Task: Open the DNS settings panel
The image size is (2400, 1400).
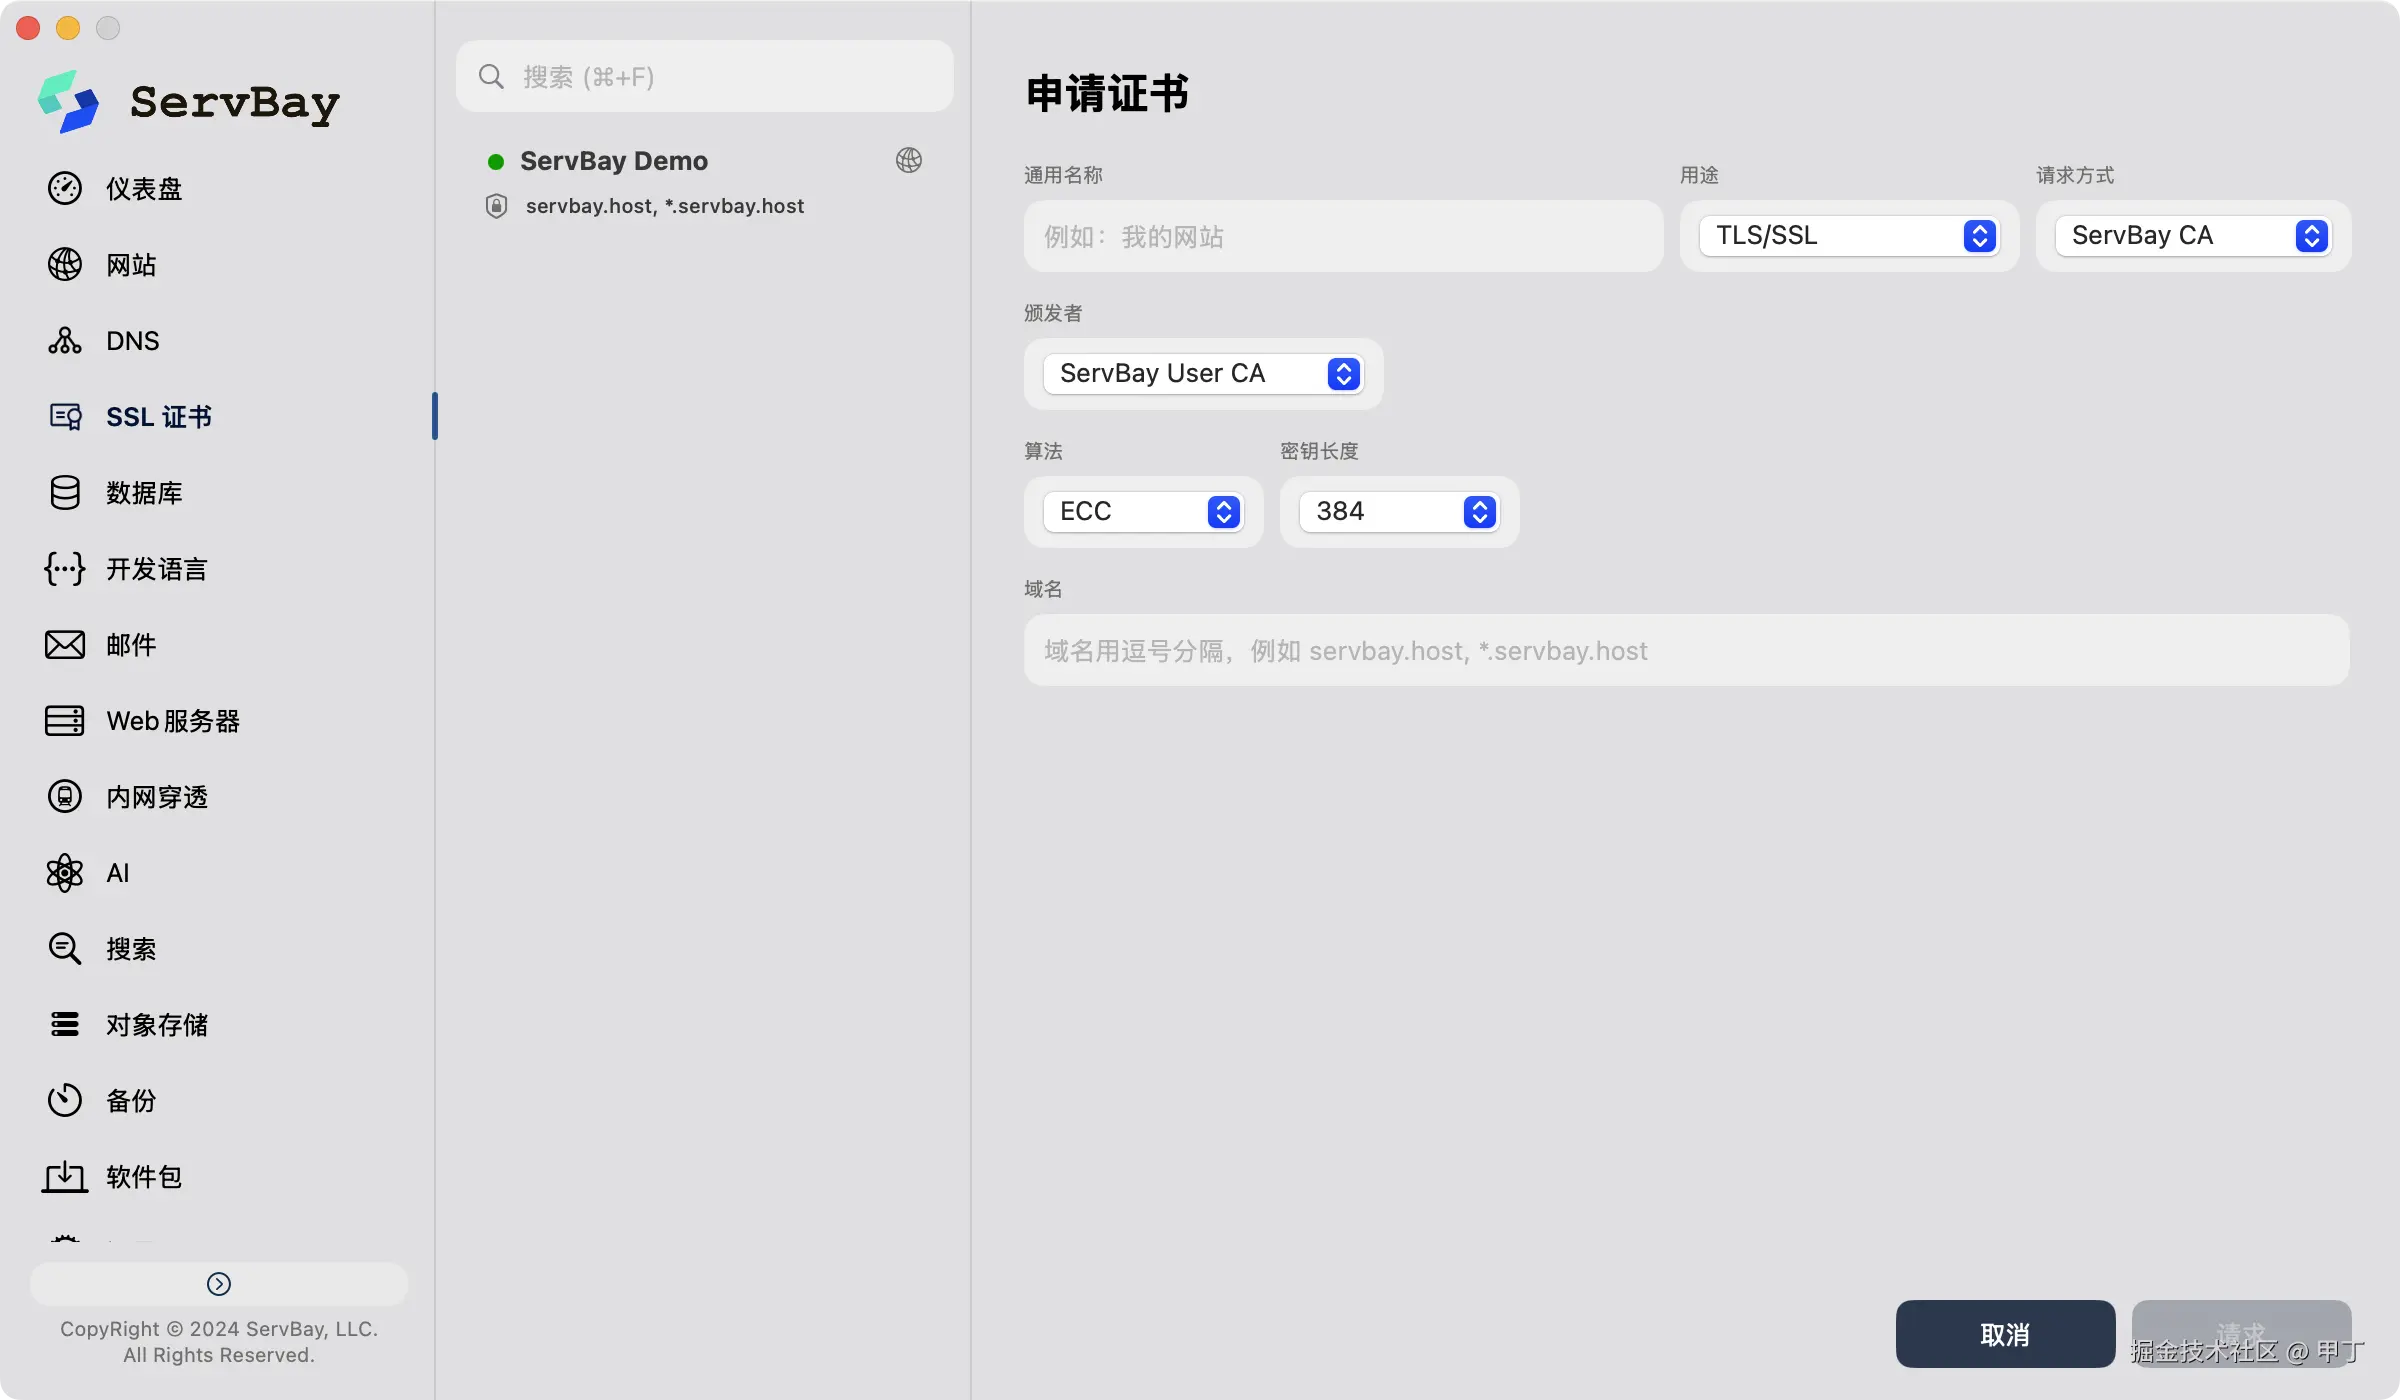Action: (131, 340)
